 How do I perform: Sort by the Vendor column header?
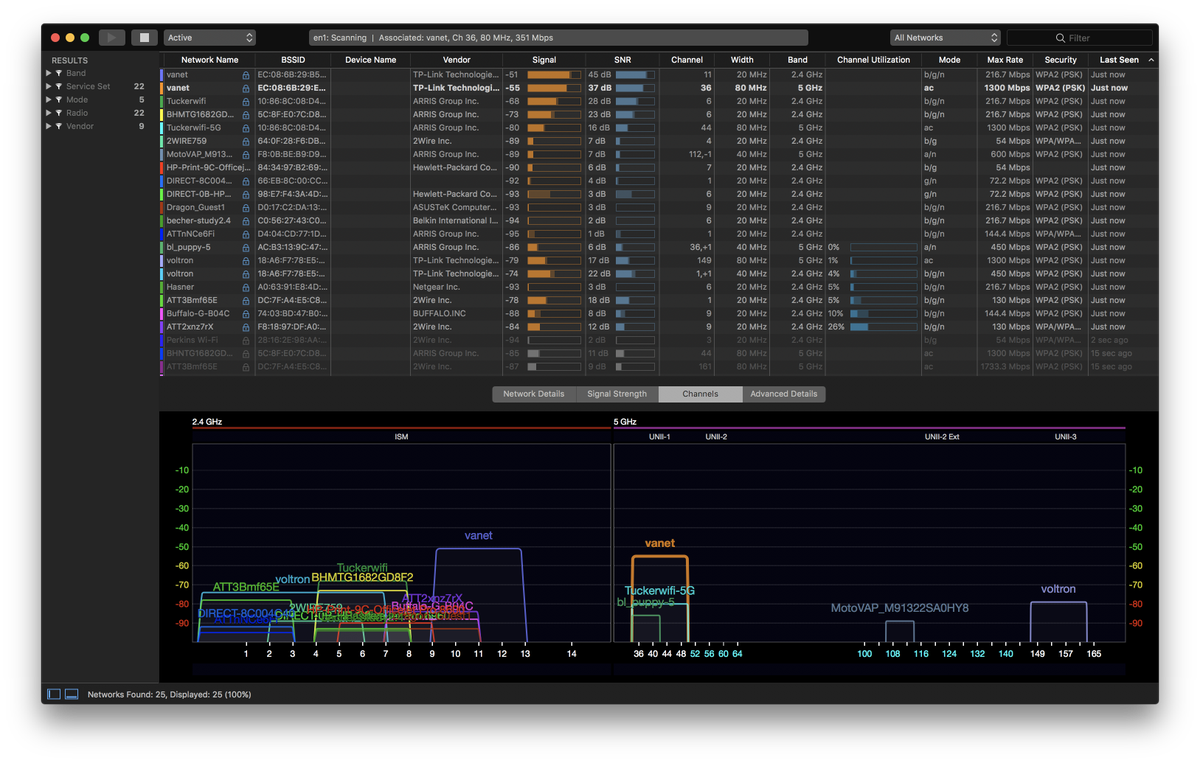coord(456,60)
